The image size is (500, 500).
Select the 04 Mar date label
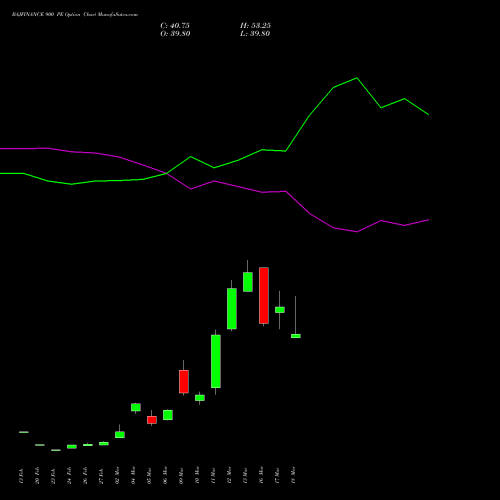tap(133, 476)
